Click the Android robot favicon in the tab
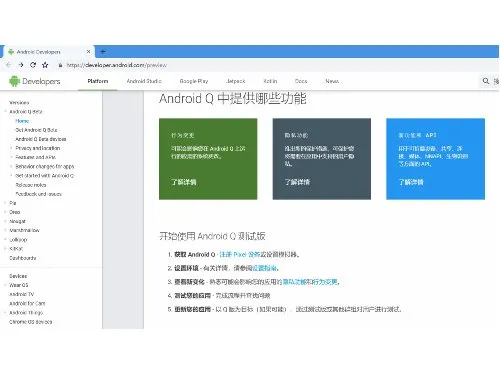The width and height of the screenshot is (500, 375). [11, 52]
